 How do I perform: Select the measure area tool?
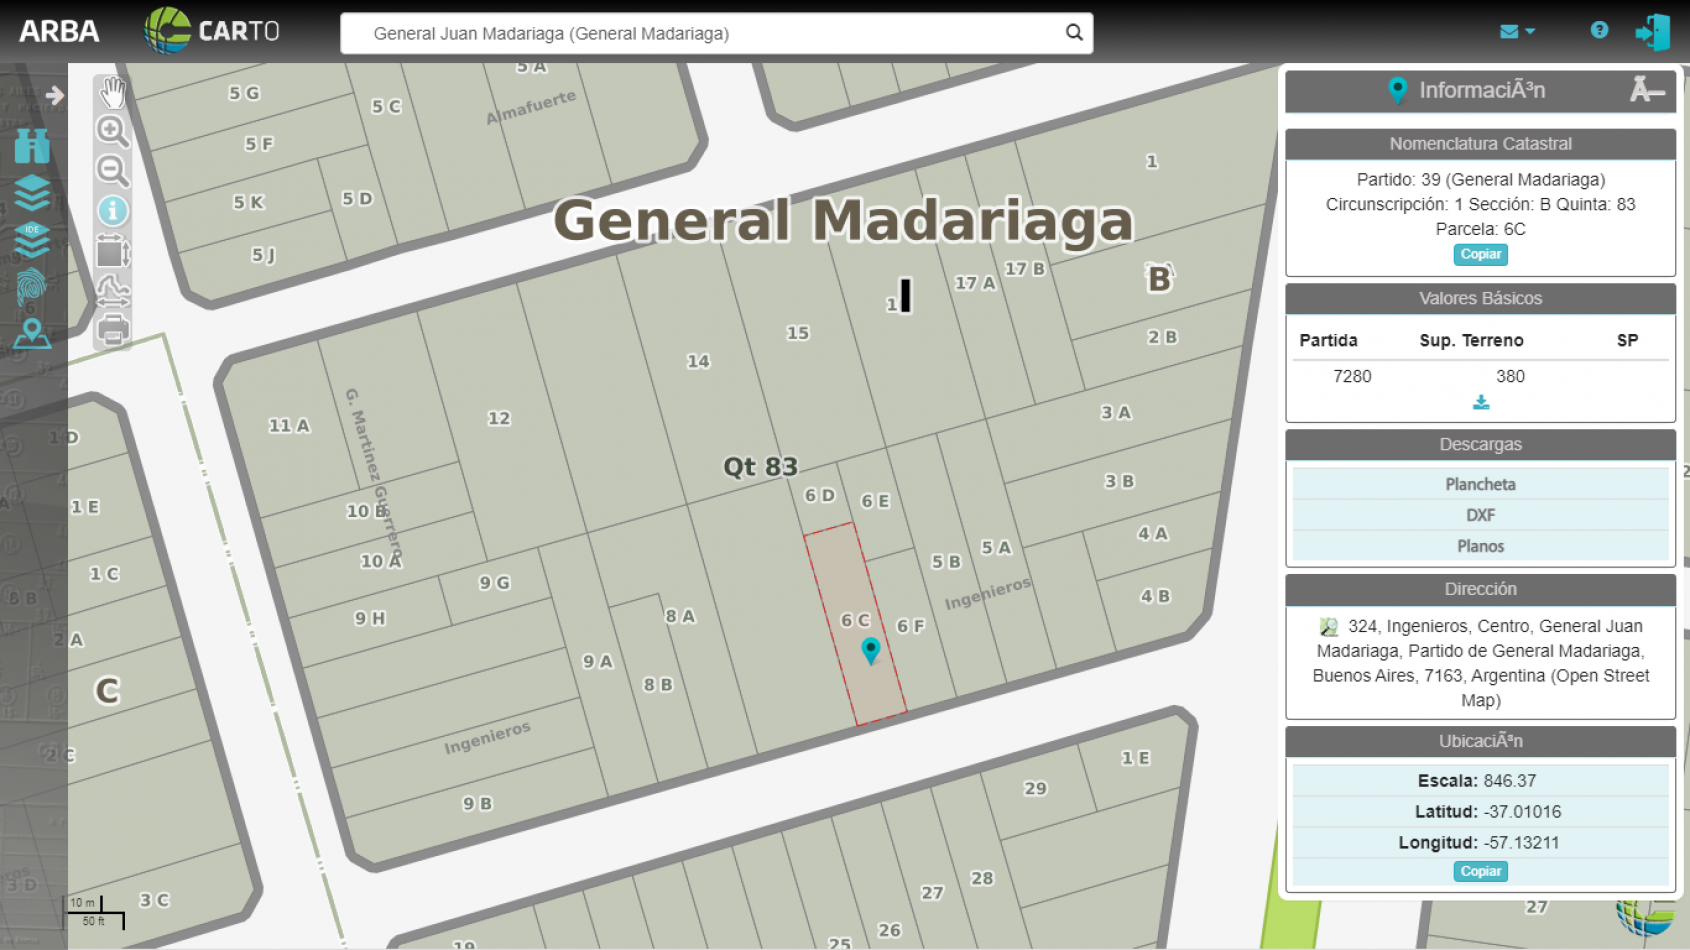point(113,251)
